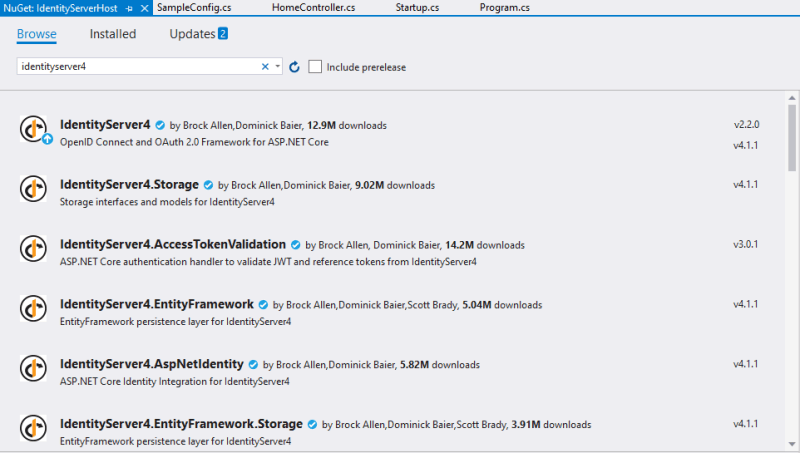Viewport: 800px width, 453px height.
Task: Click the IdentityServer4.Storage package logo icon
Action: tap(33, 189)
